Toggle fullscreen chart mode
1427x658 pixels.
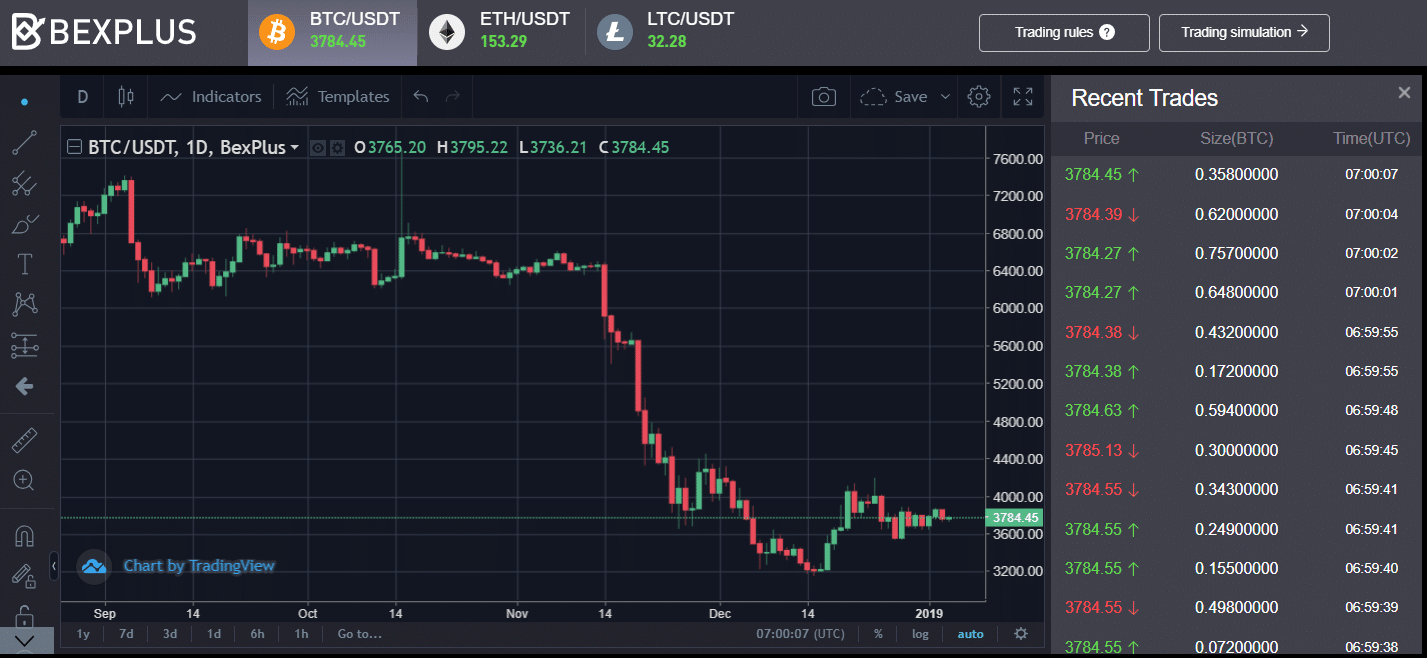[x=1022, y=97]
